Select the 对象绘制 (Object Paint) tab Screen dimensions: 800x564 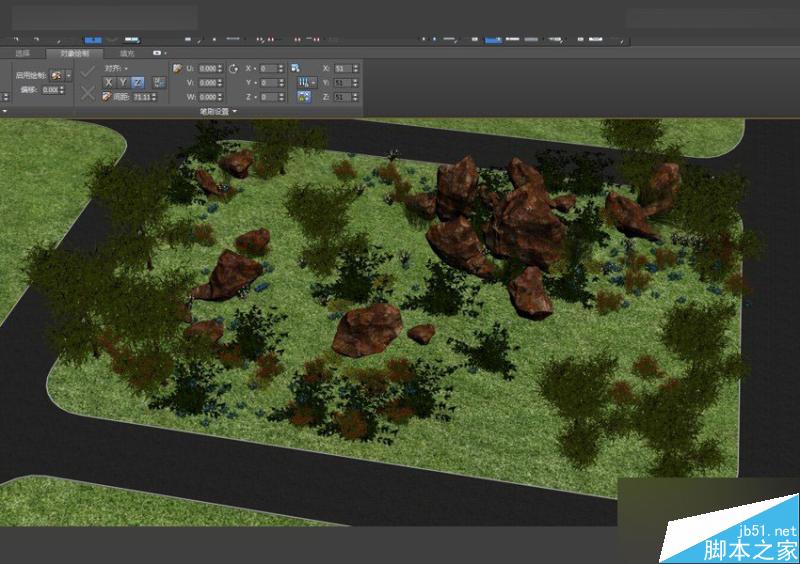[75, 52]
